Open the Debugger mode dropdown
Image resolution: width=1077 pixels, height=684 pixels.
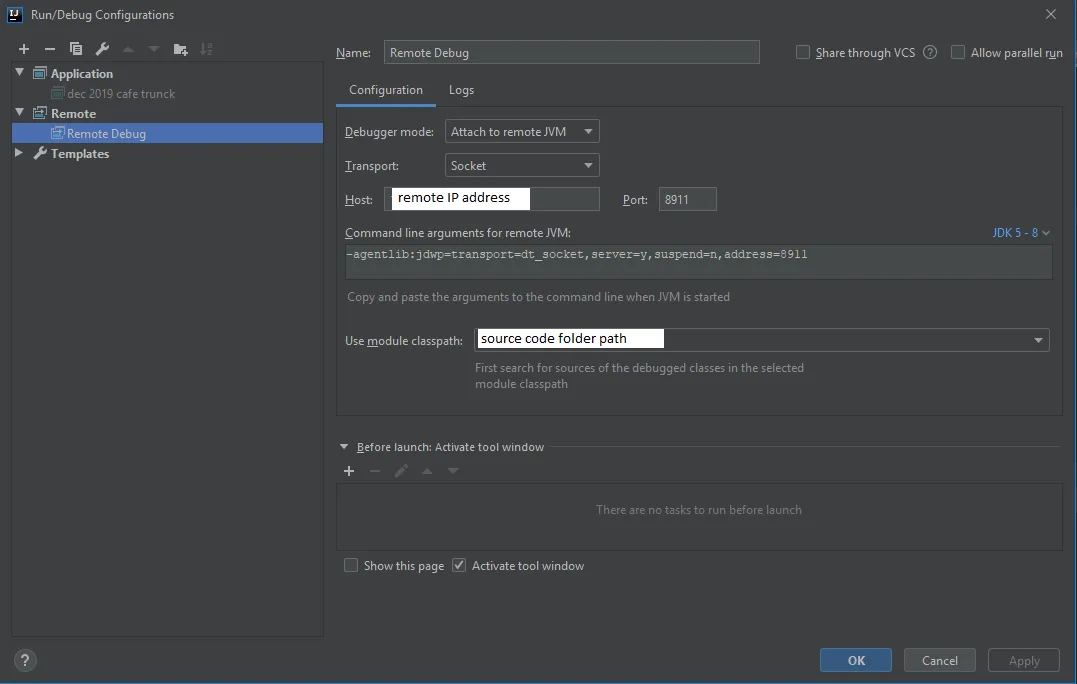pos(522,131)
